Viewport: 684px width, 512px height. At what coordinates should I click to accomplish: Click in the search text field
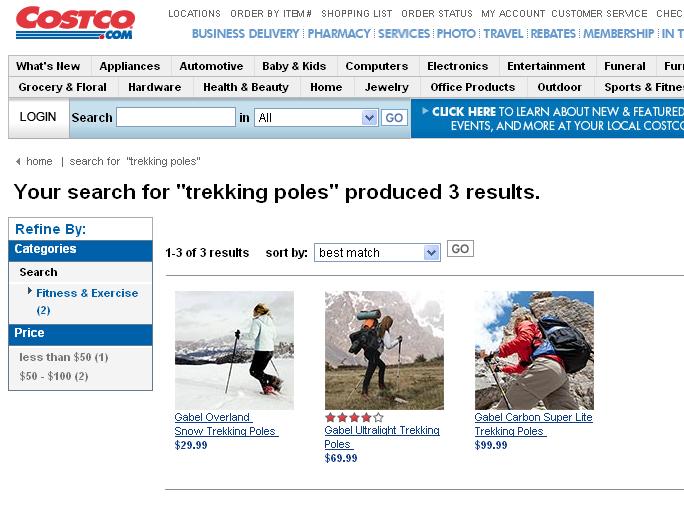point(176,118)
